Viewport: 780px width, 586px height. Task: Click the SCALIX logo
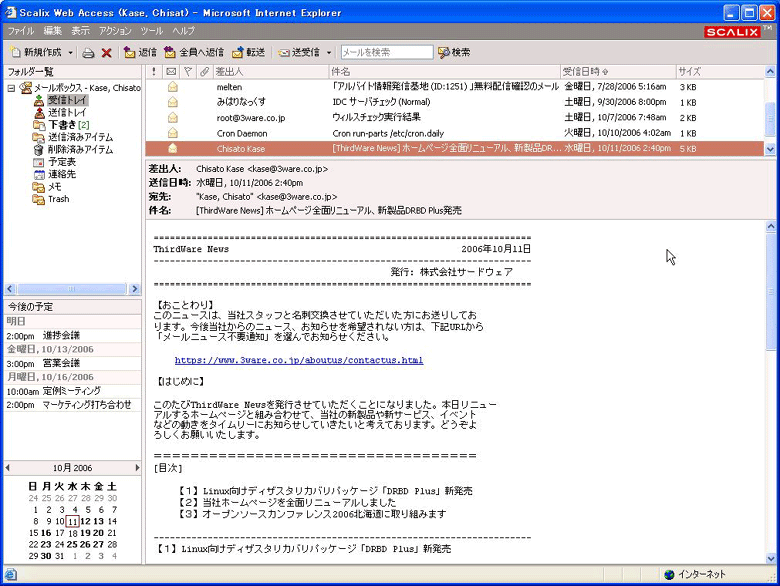[x=732, y=32]
